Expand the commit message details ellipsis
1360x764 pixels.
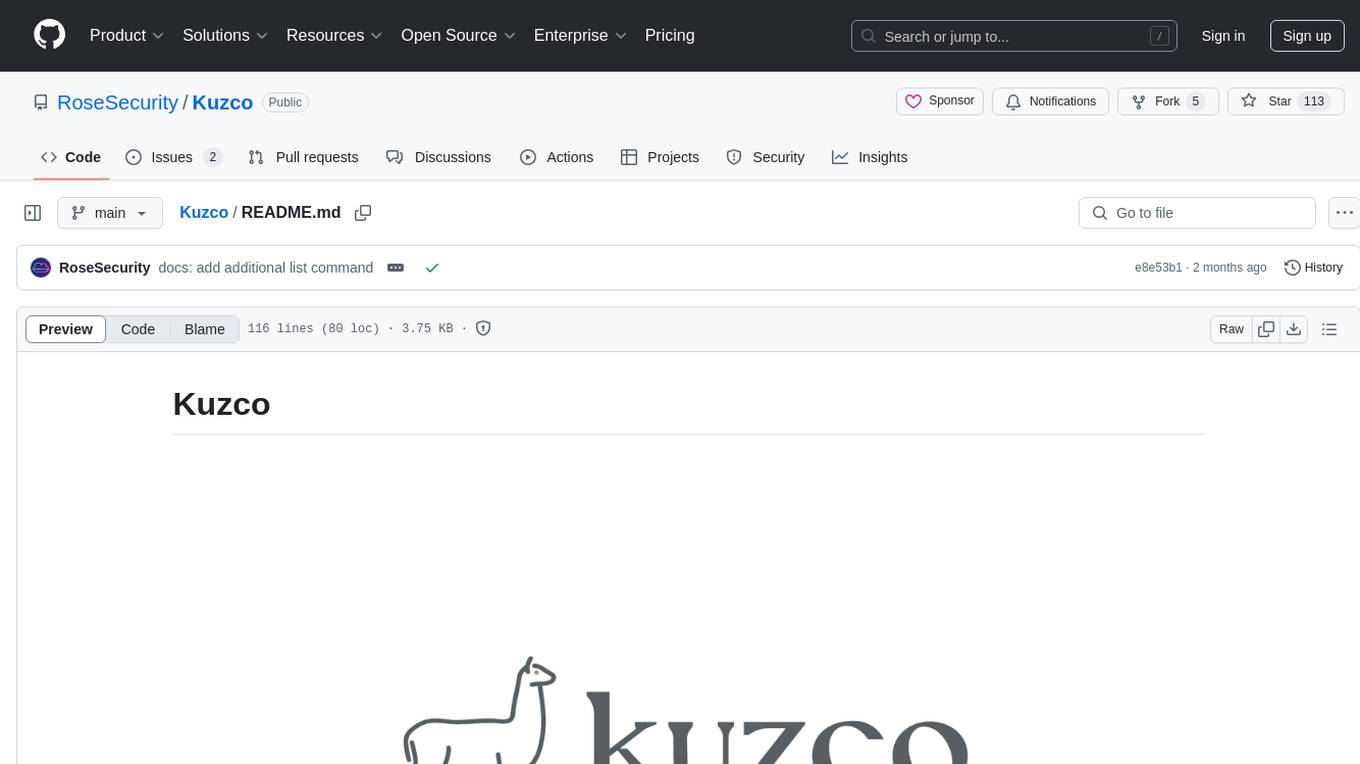click(396, 268)
